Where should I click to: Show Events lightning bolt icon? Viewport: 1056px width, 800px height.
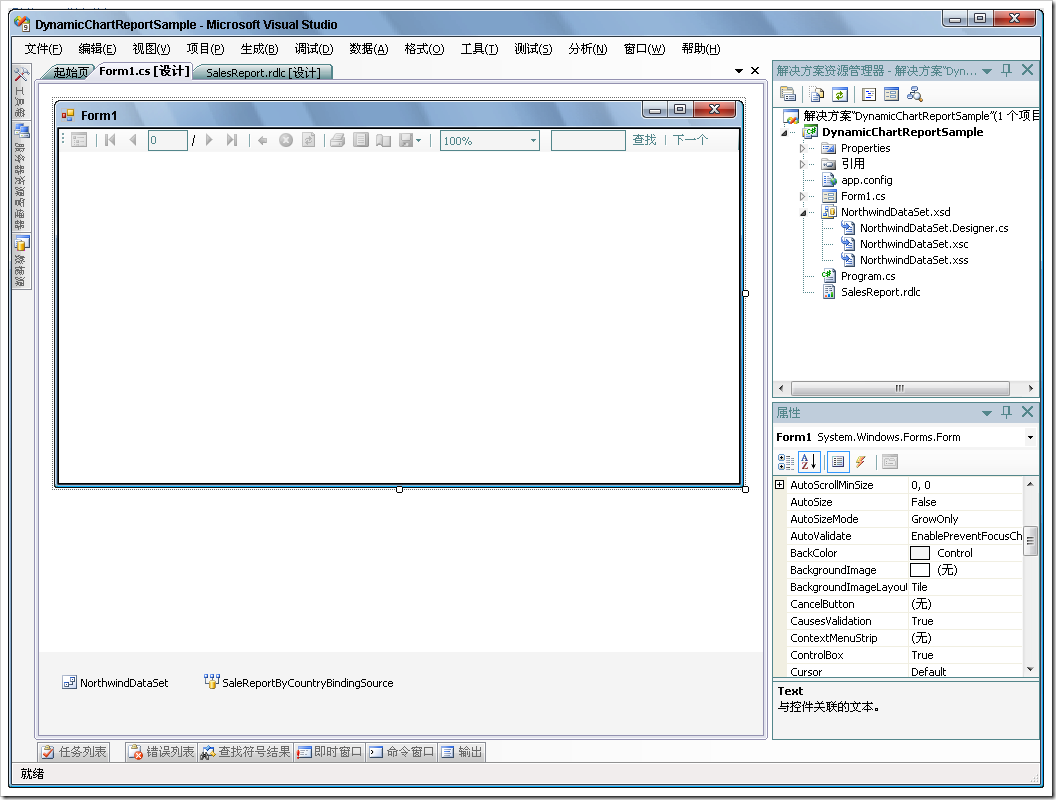click(861, 461)
